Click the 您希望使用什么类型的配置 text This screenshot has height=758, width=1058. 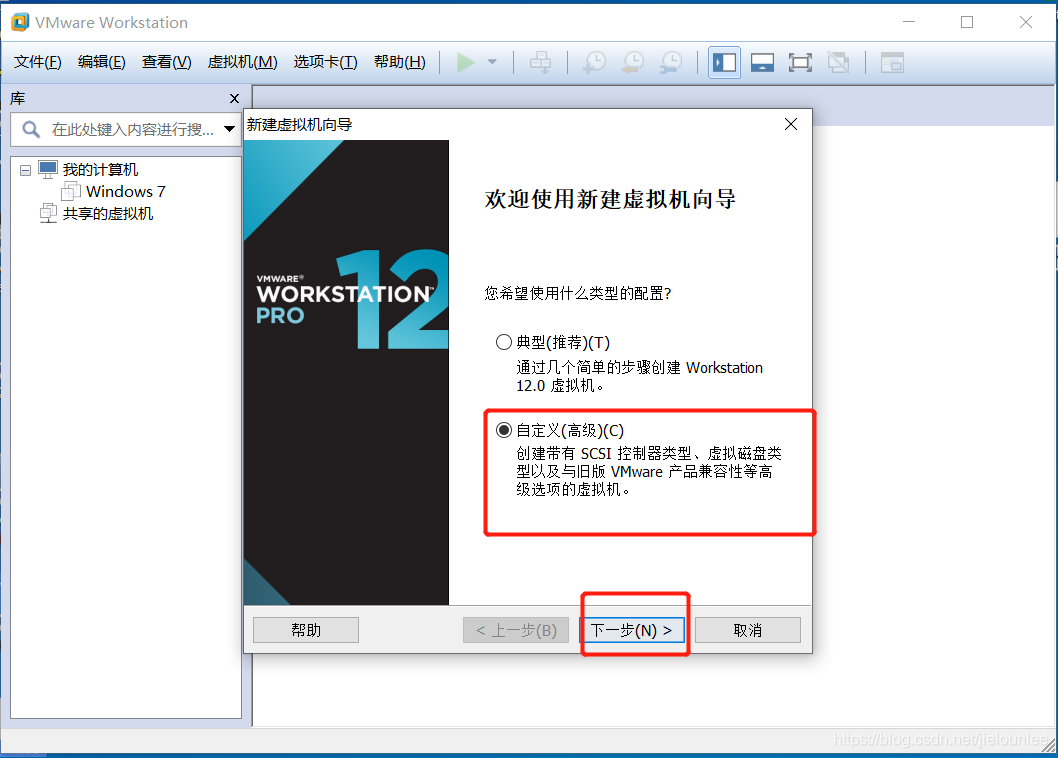click(578, 293)
